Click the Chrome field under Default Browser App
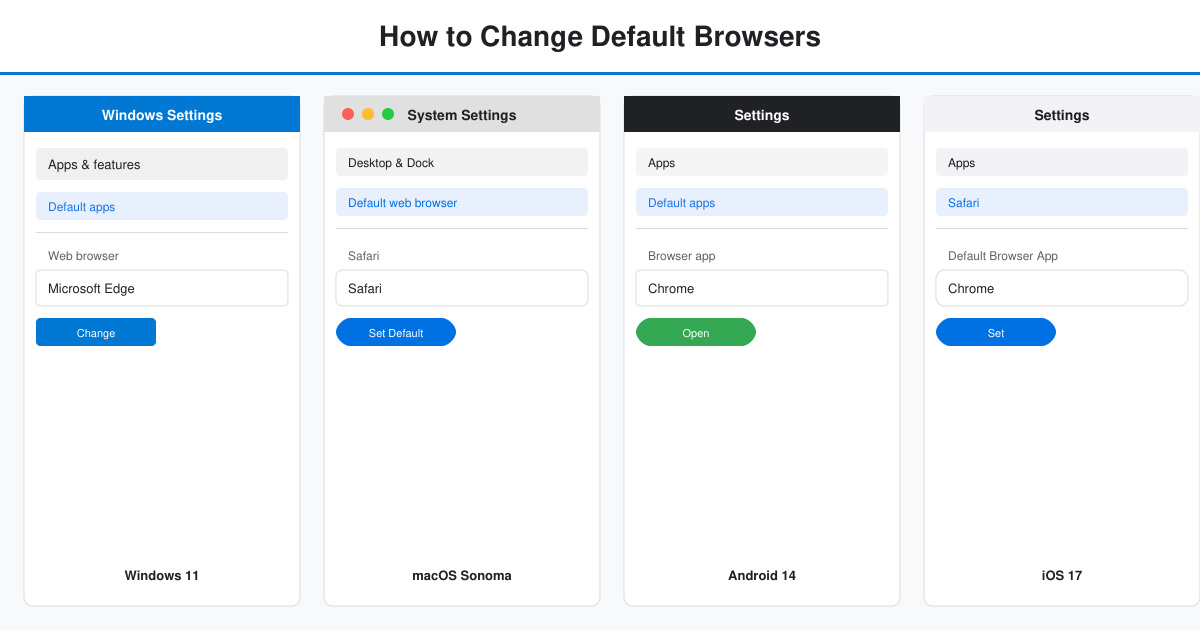 (x=1062, y=288)
